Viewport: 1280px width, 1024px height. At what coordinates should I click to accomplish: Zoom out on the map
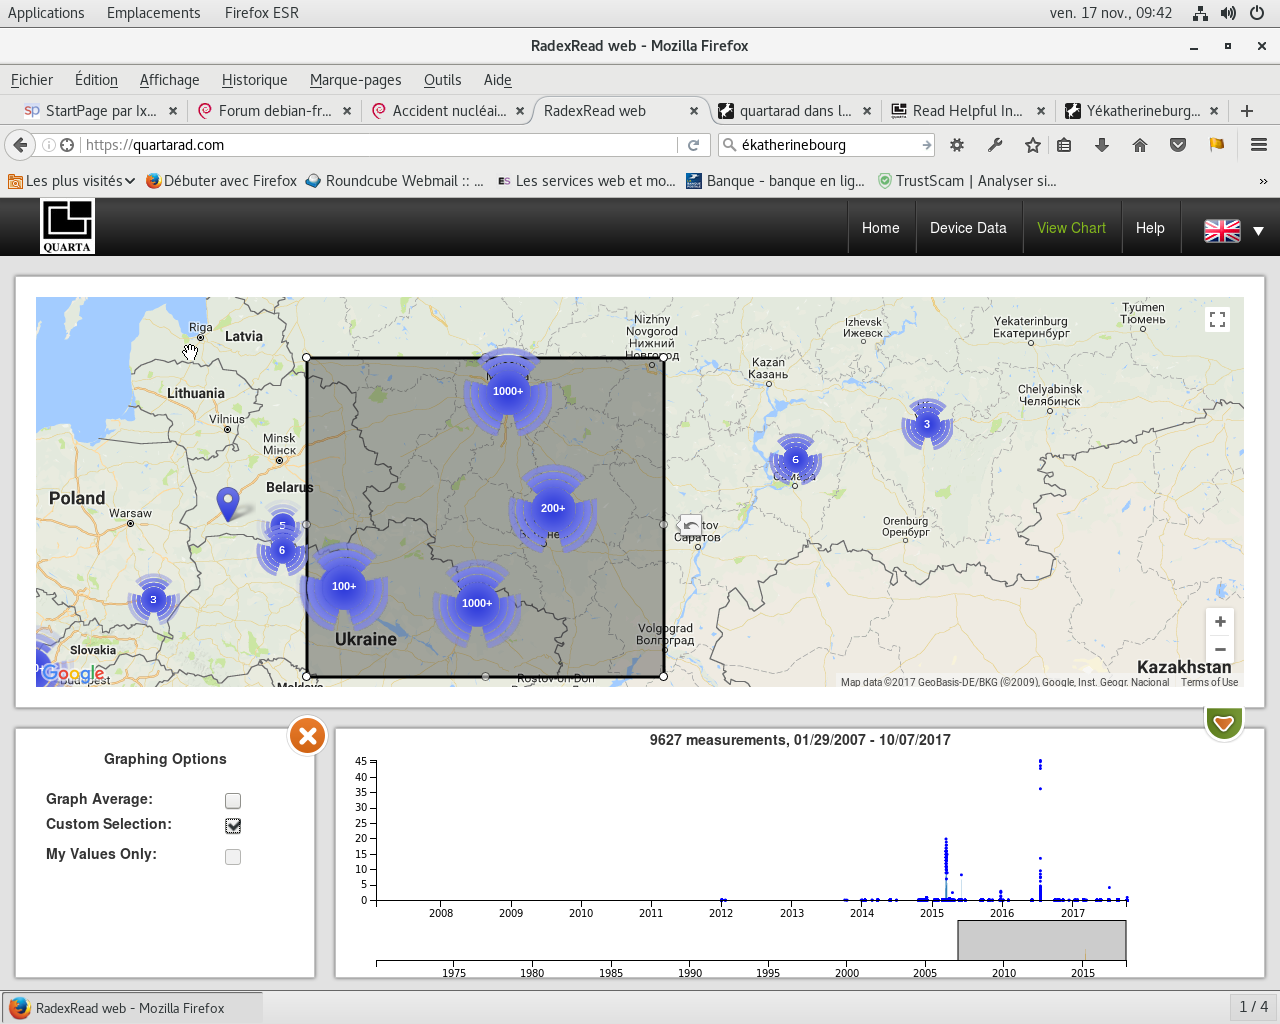1220,649
